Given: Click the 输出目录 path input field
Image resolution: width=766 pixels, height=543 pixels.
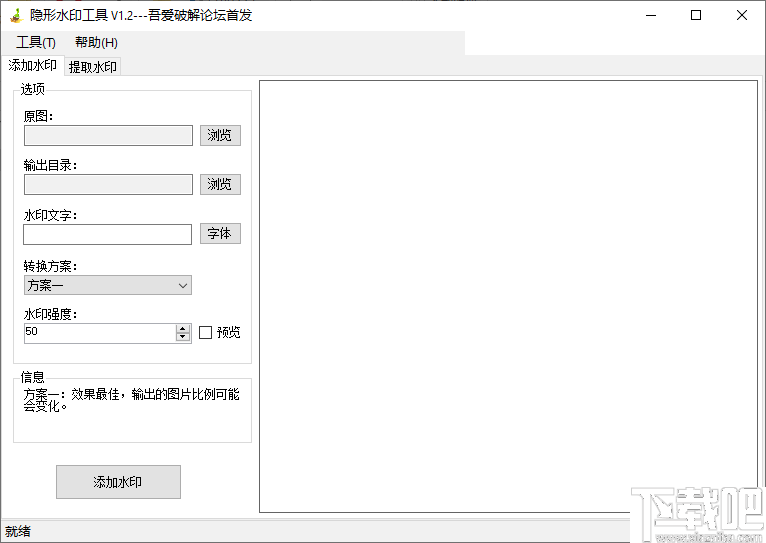Looking at the screenshot, I should (x=108, y=184).
